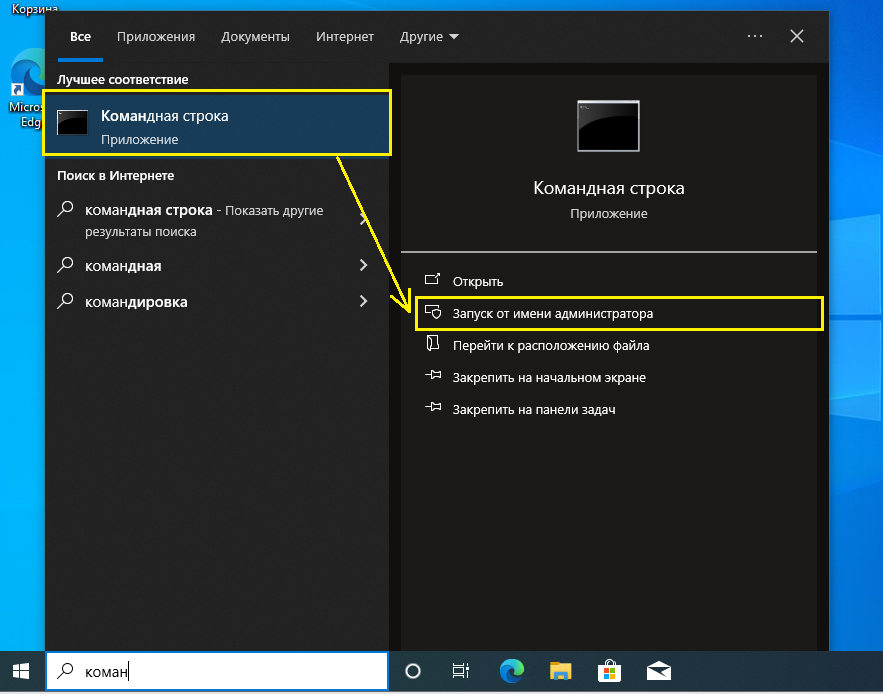Open Task View from the taskbar
This screenshot has height=694, width=883.
pos(461,671)
